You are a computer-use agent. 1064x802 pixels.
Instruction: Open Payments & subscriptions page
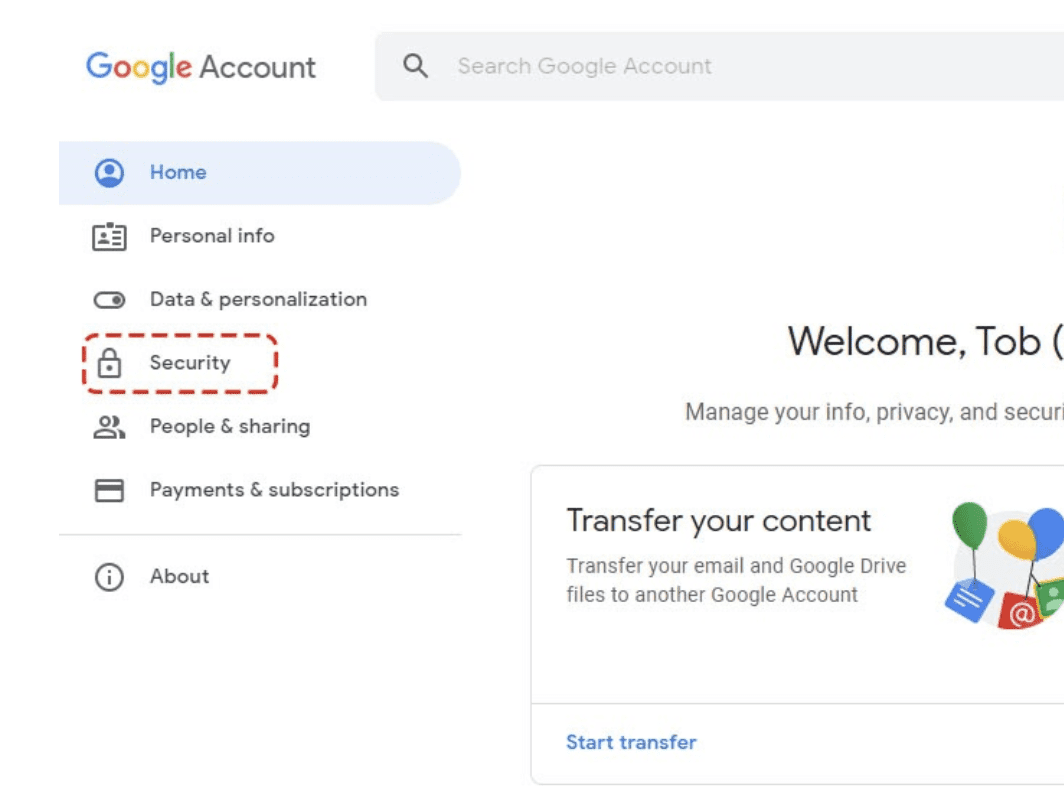point(274,490)
